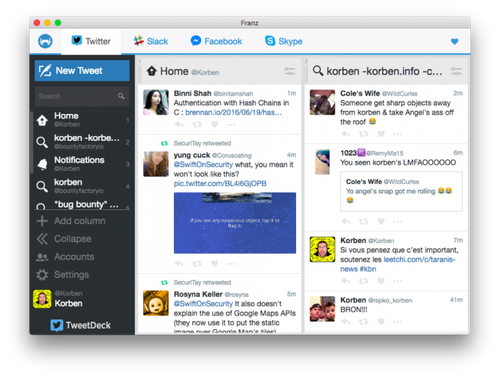Jump to the "bug bounty" sidebar column
The image size is (500, 377).
(82, 205)
